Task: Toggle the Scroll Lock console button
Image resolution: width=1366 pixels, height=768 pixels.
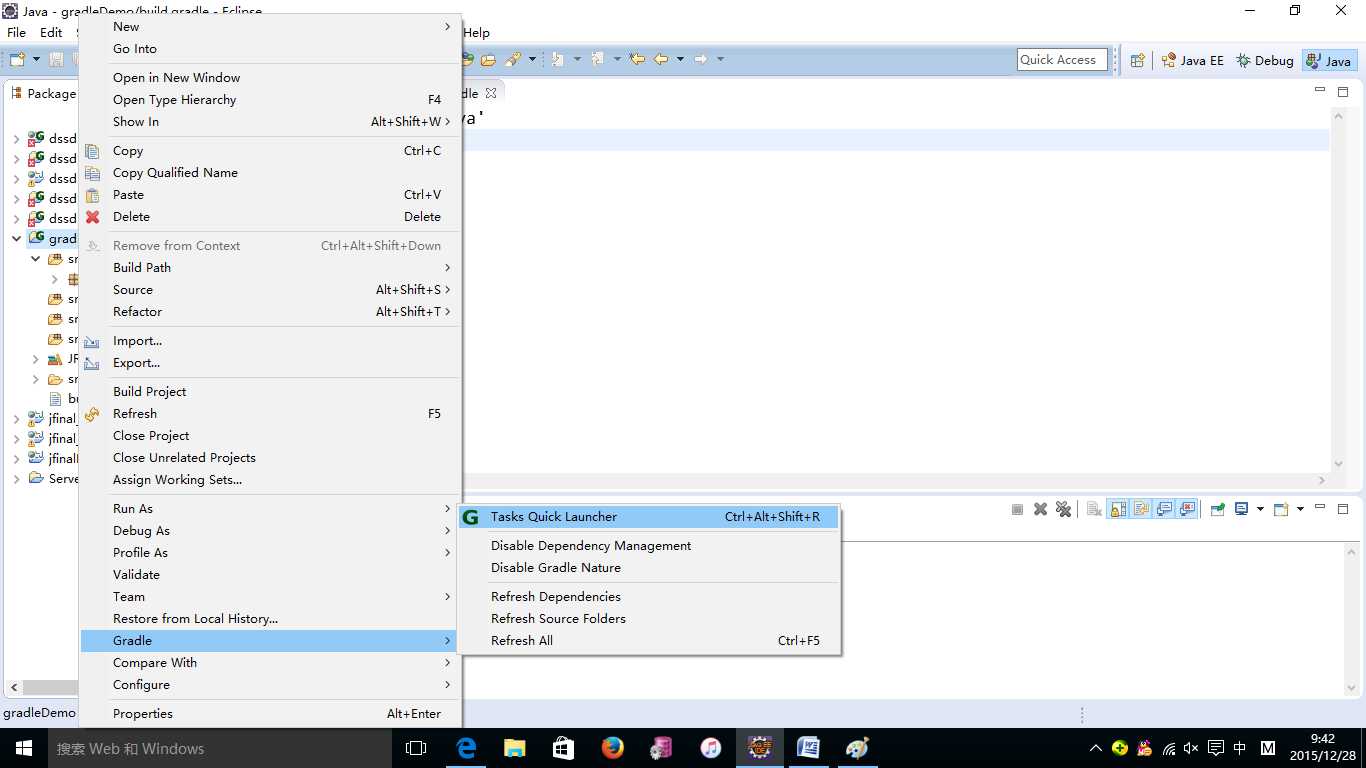Action: point(1117,509)
